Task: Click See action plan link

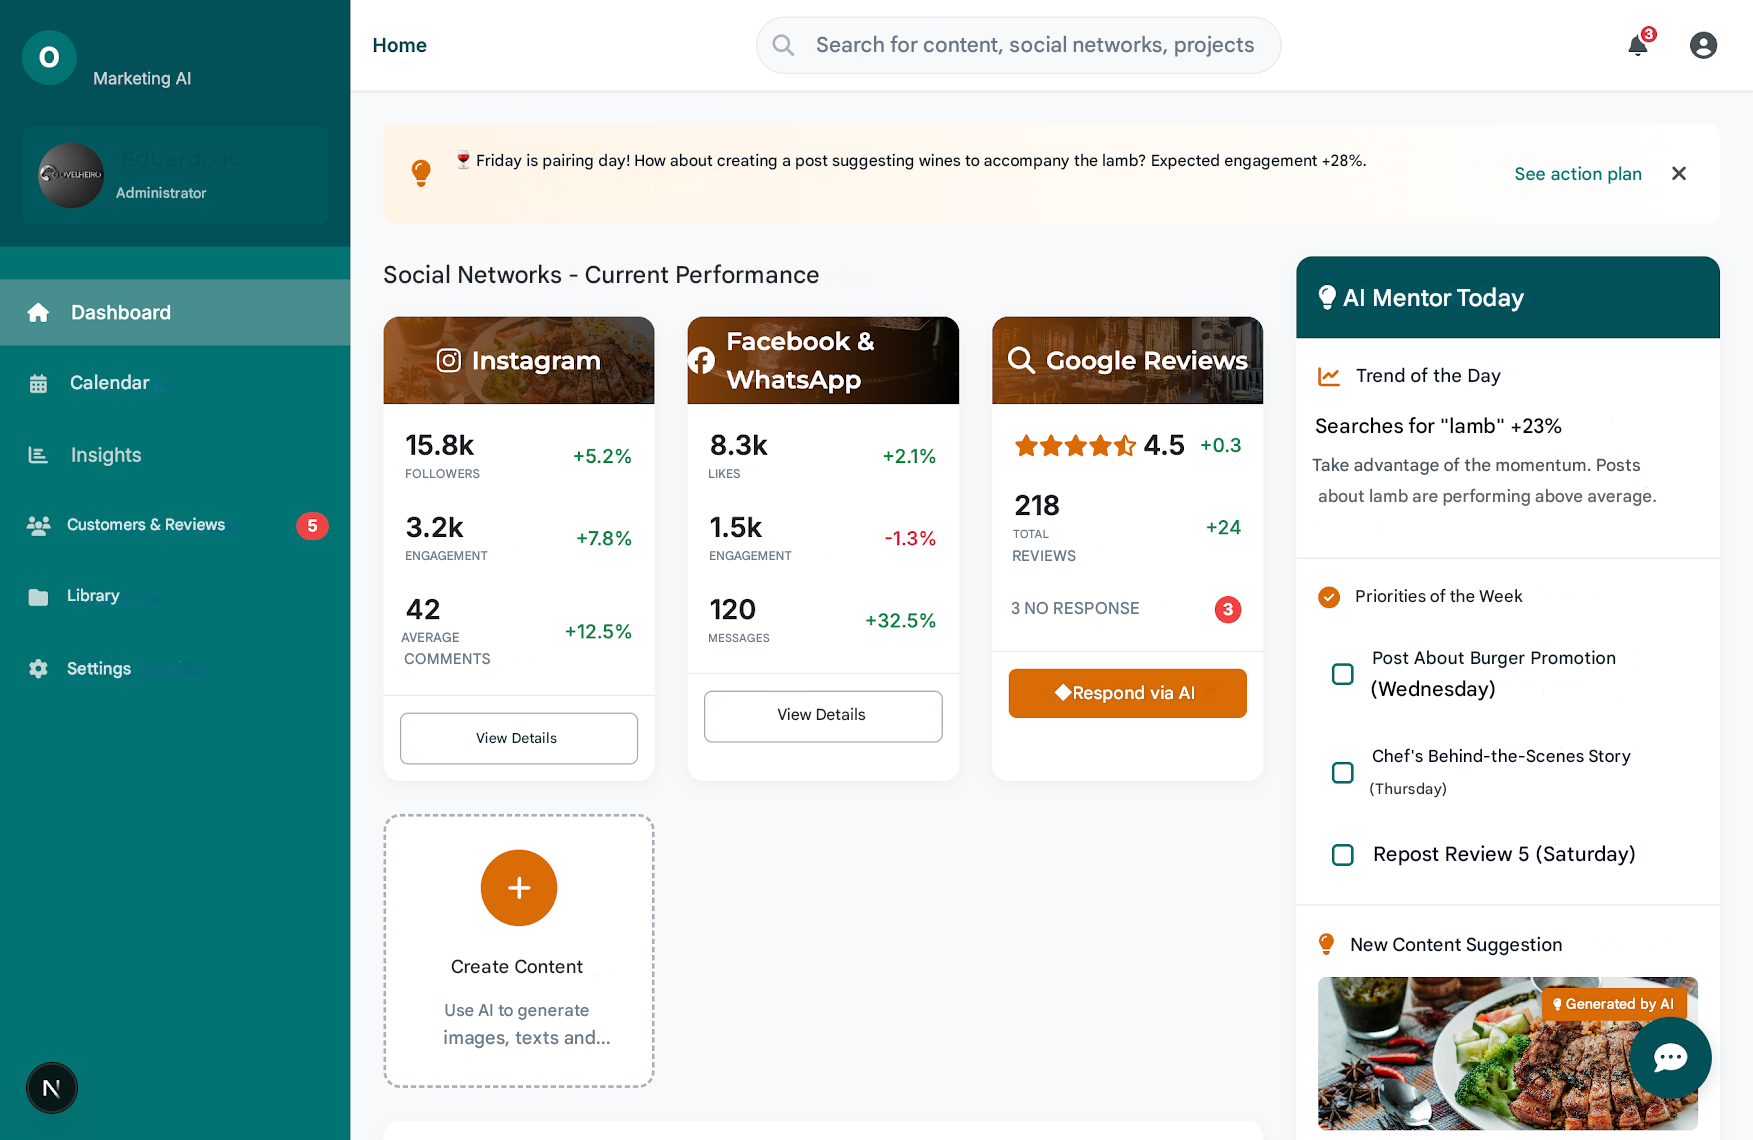Action: click(1577, 174)
